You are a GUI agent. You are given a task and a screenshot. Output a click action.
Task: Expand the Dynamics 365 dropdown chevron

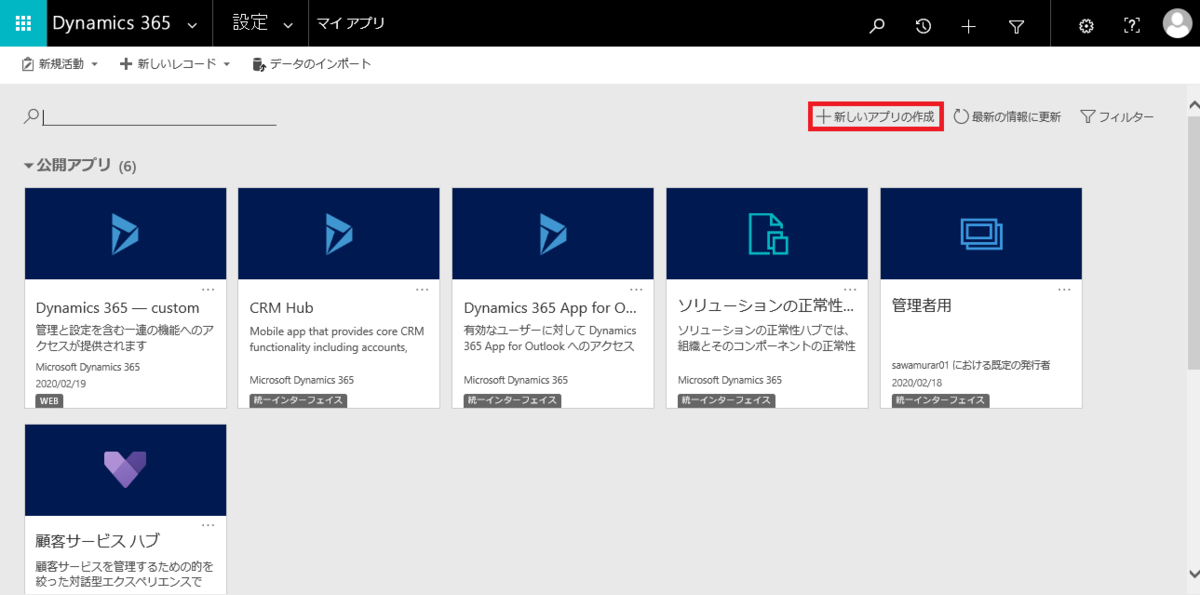tap(192, 25)
